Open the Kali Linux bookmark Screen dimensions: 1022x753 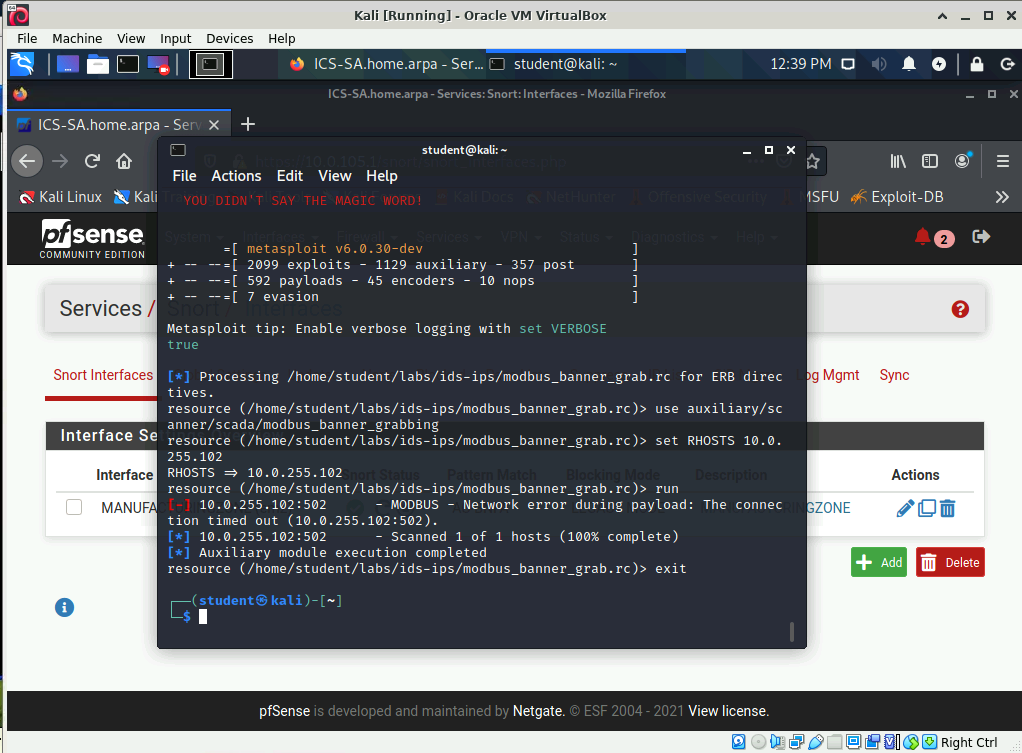[x=61, y=197]
